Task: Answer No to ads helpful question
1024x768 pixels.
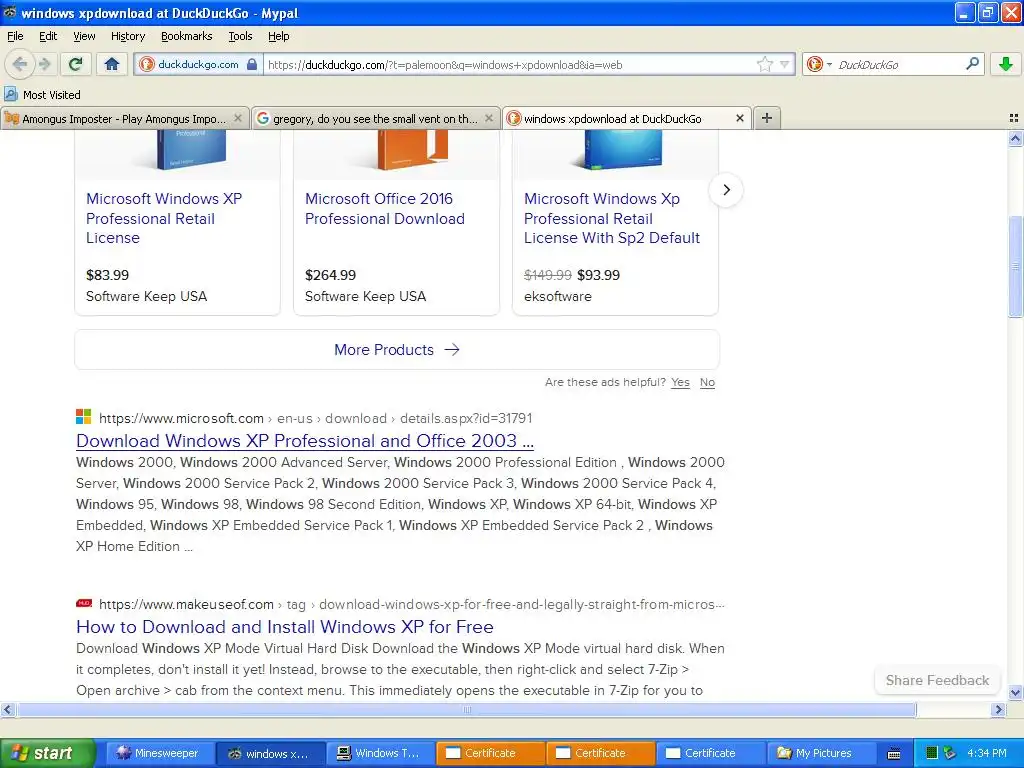Action: (707, 382)
